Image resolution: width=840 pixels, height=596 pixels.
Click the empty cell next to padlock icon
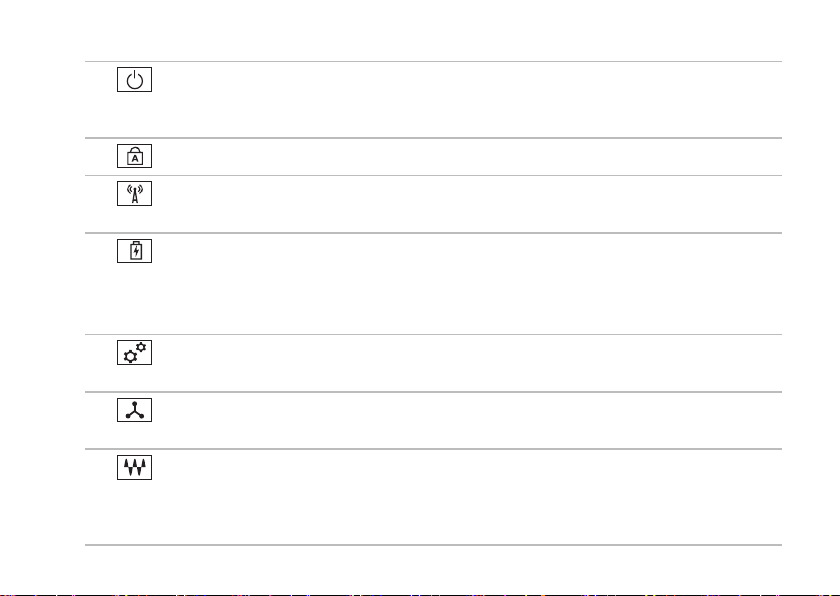pos(466,156)
